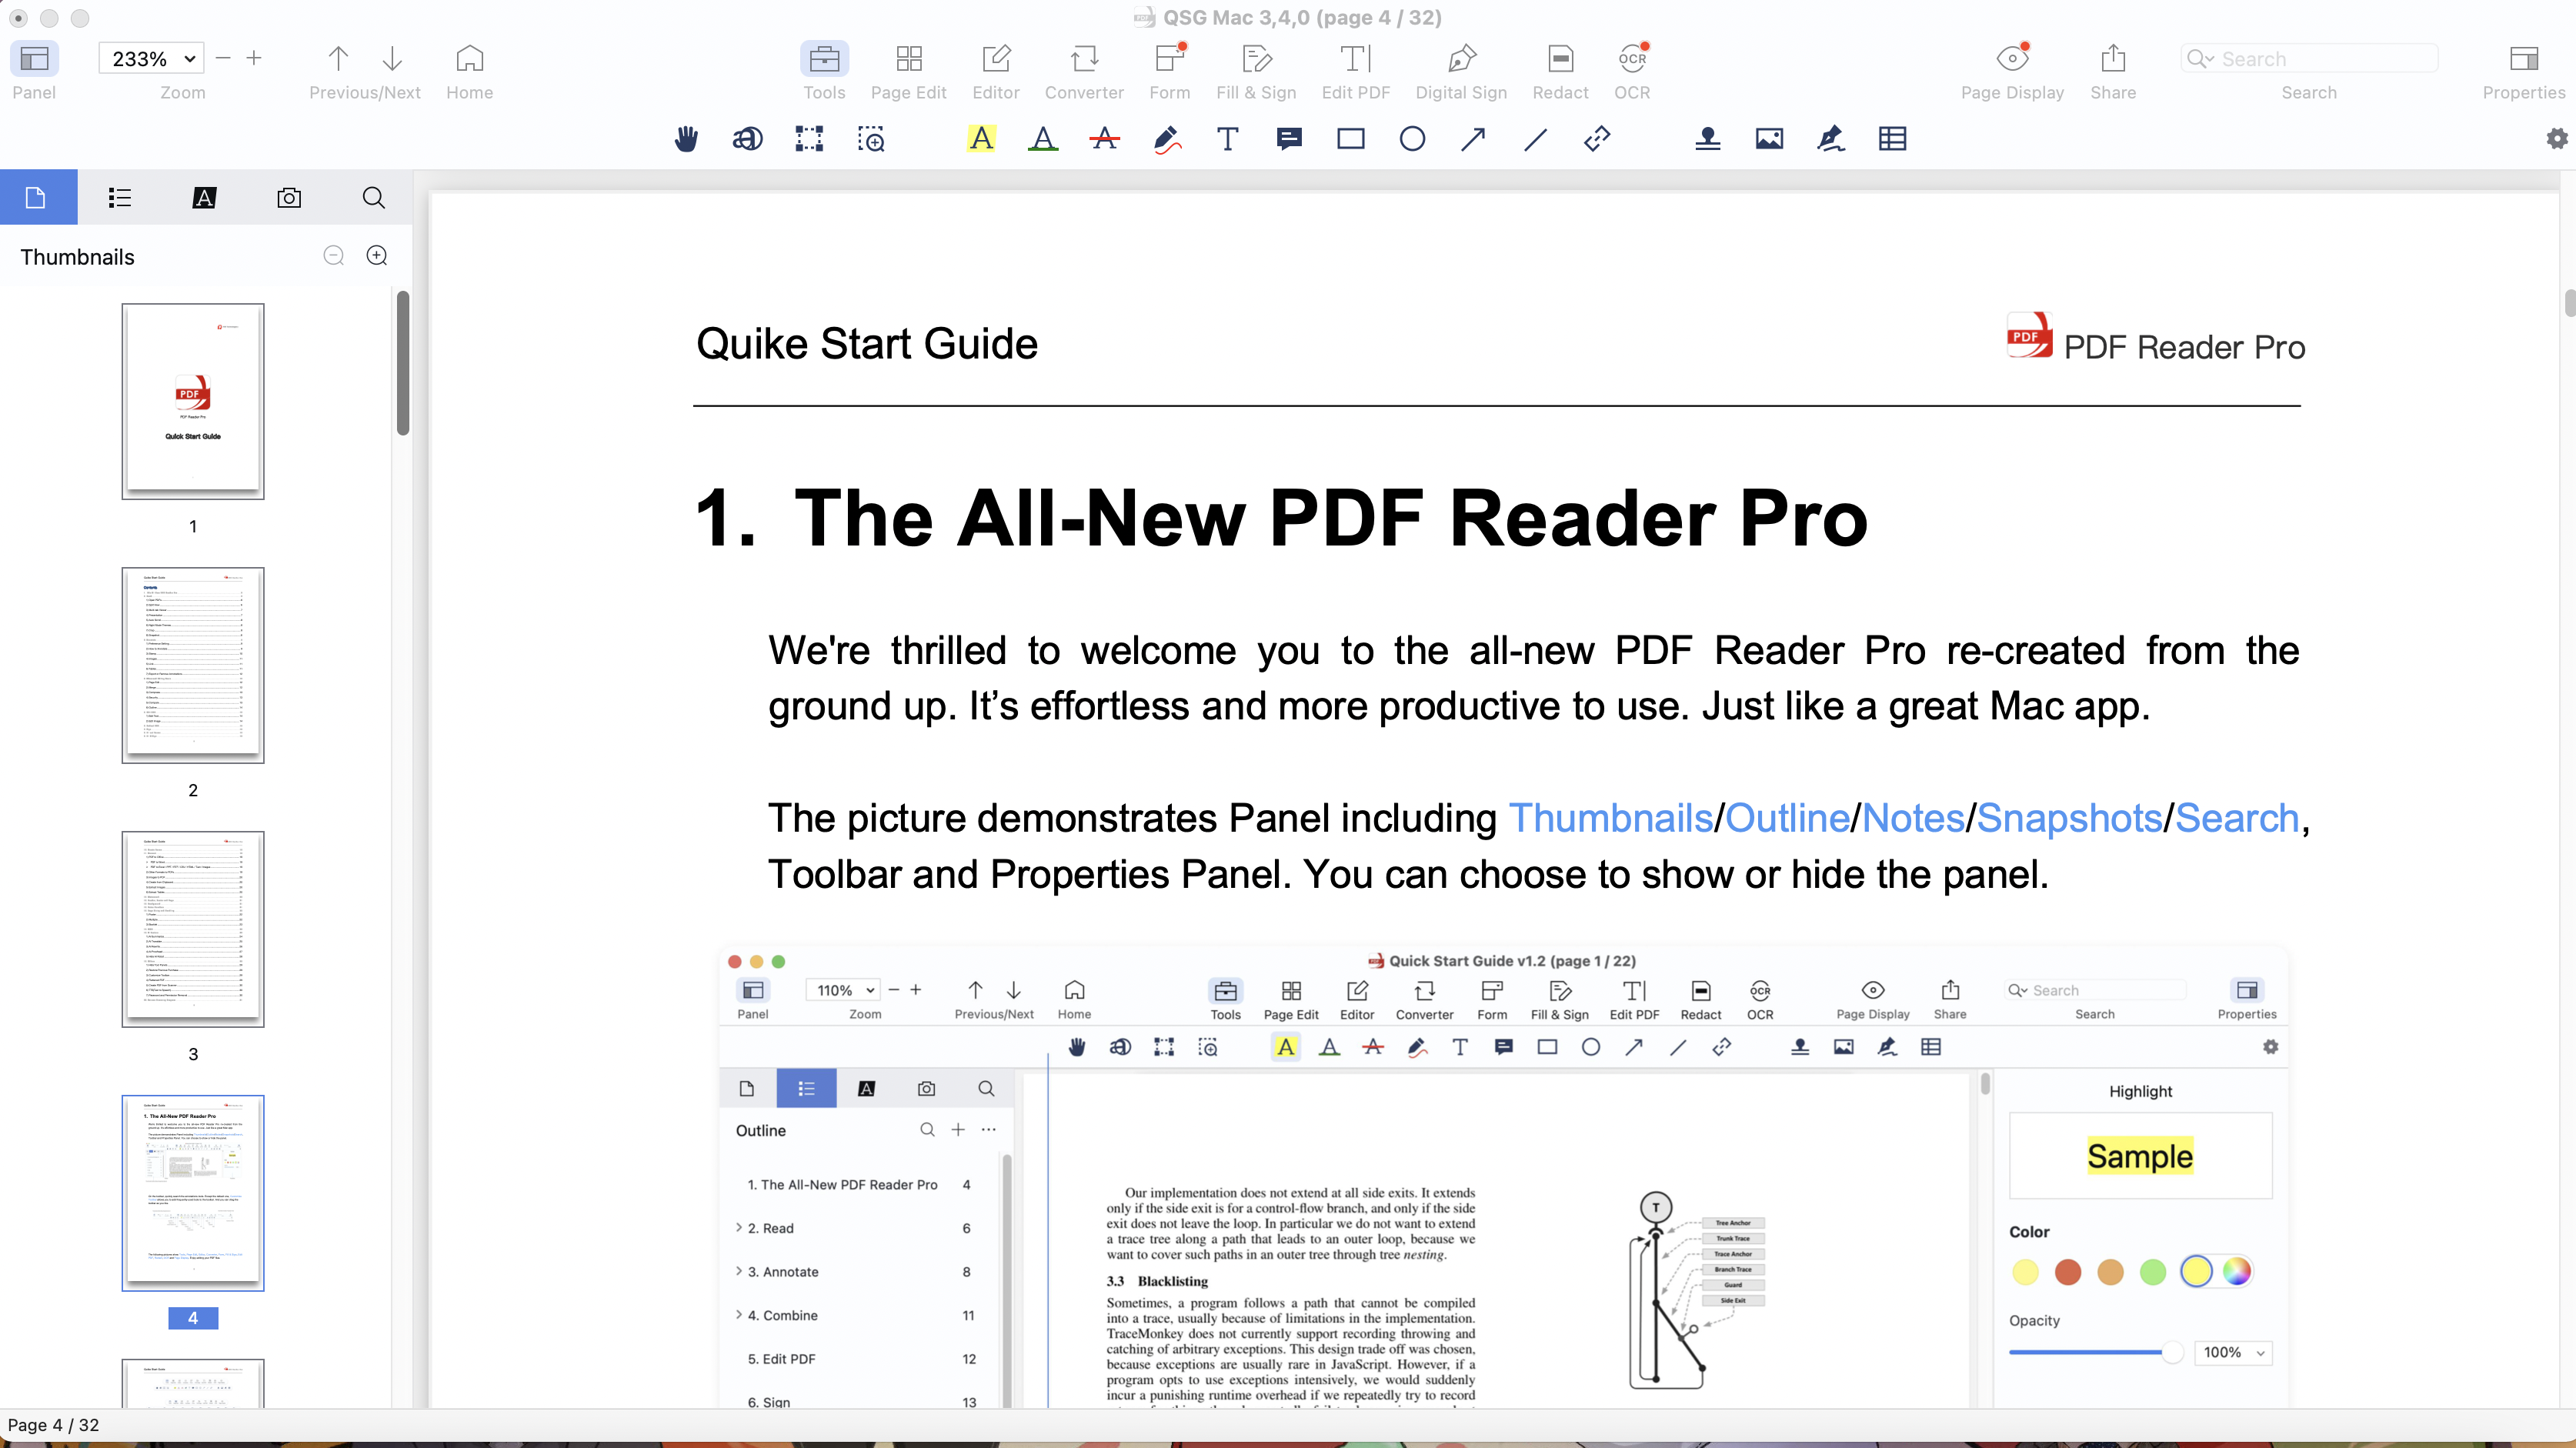Image resolution: width=2576 pixels, height=1448 pixels.
Task: Select the hand scroll tool
Action: (686, 139)
